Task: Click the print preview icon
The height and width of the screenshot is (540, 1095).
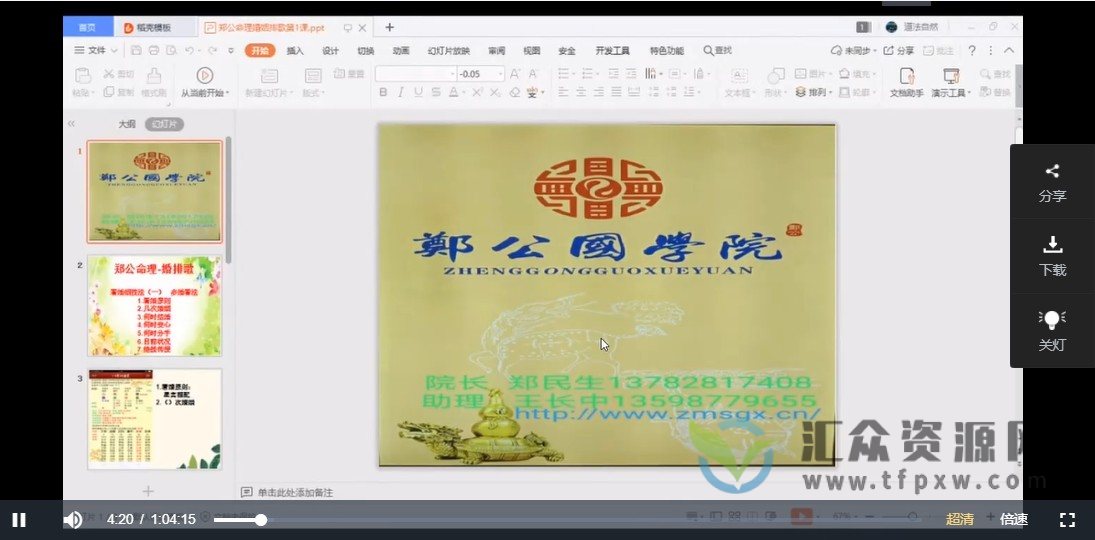Action: pyautogui.click(x=171, y=50)
